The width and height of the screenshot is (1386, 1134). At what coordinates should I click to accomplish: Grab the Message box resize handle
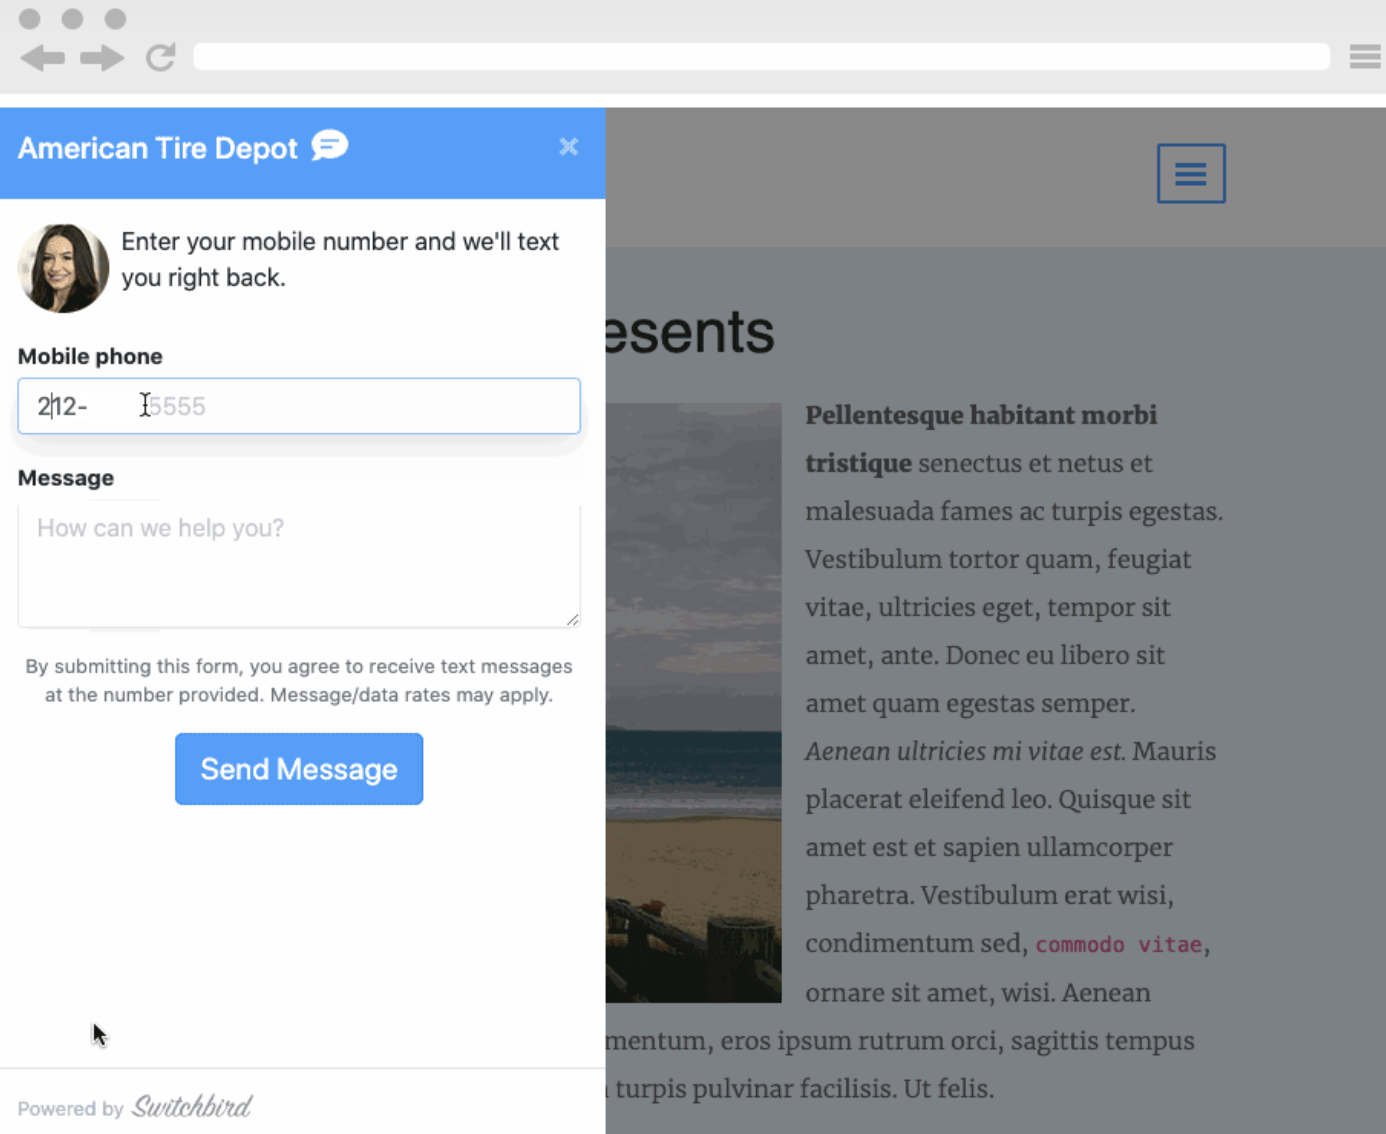coord(572,620)
